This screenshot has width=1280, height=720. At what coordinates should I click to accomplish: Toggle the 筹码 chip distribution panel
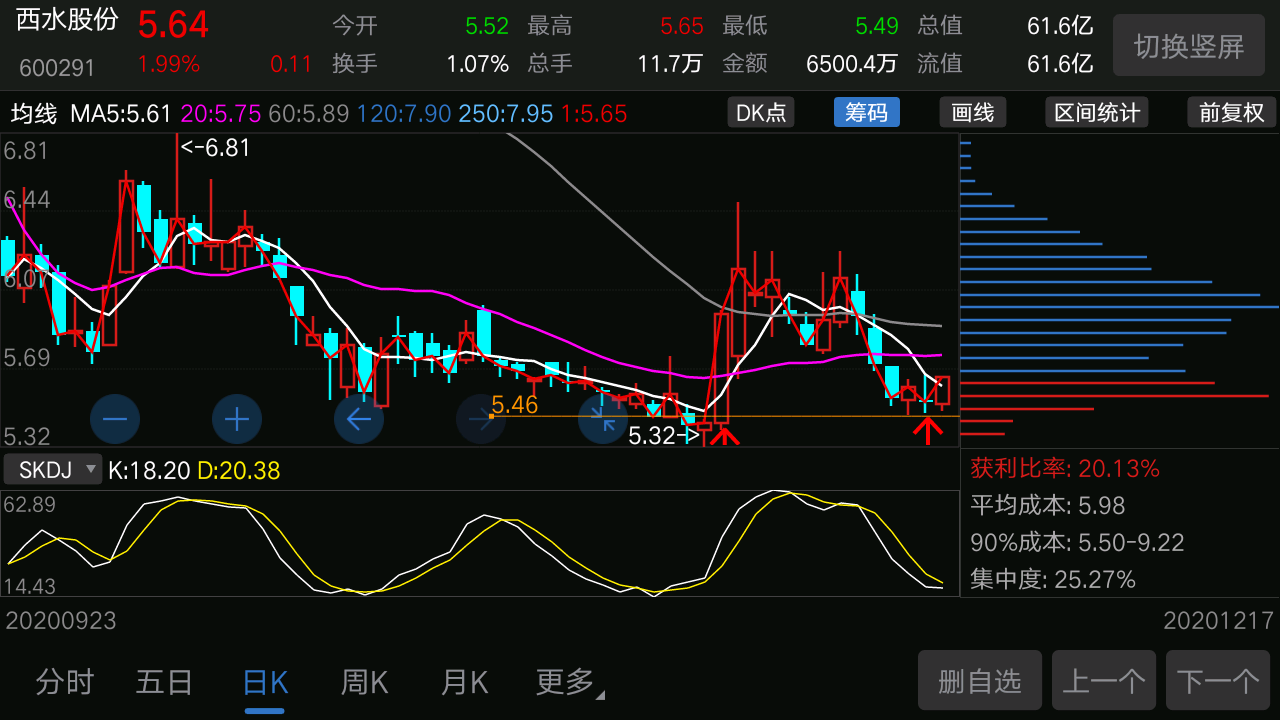[x=866, y=112]
